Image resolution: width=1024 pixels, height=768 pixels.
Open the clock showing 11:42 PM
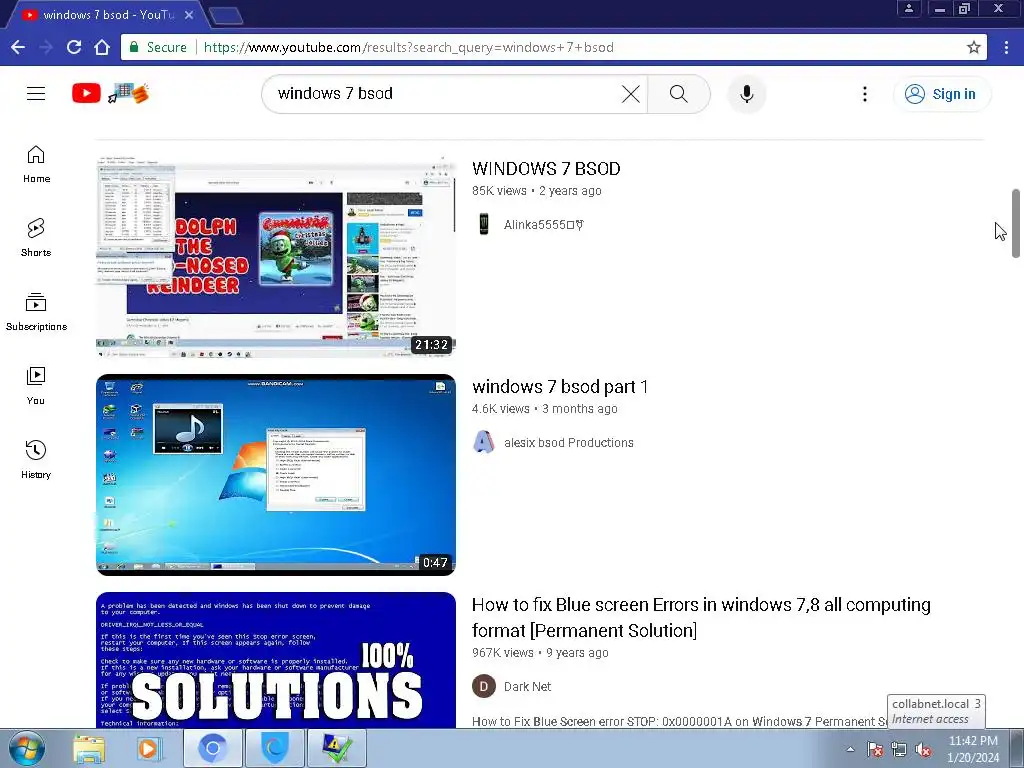pos(973,749)
